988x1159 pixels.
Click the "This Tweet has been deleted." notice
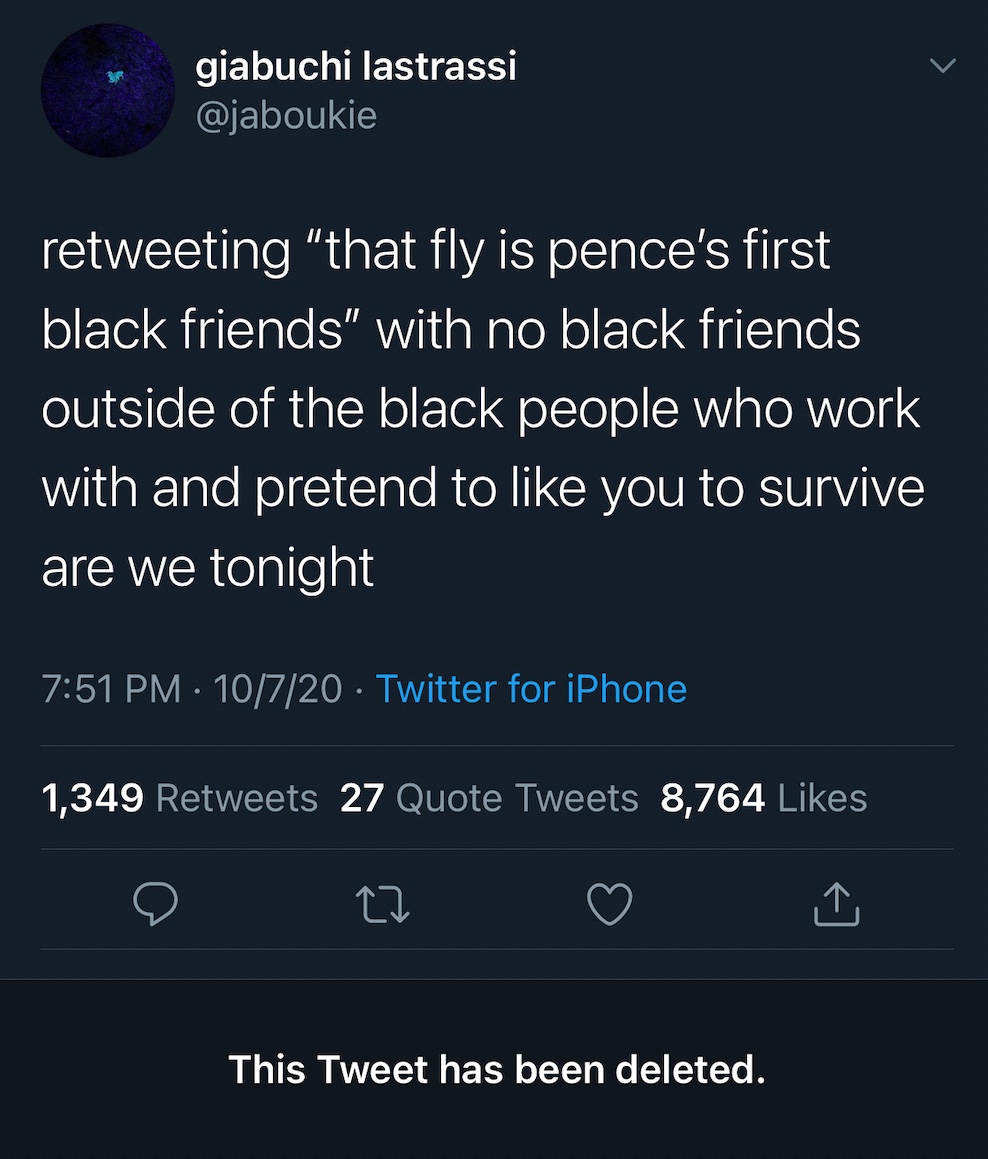(496, 1069)
